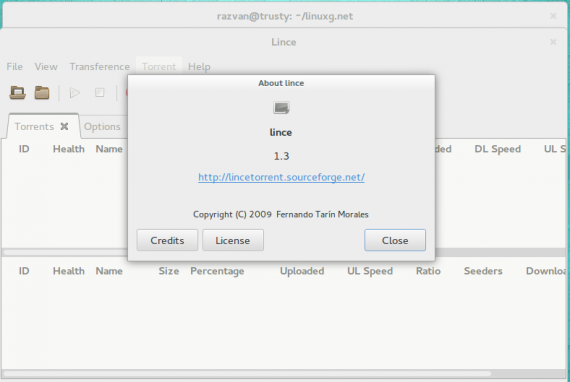The width and height of the screenshot is (570, 382).
Task: Sort lower torrent list by ID column
Action: point(24,271)
